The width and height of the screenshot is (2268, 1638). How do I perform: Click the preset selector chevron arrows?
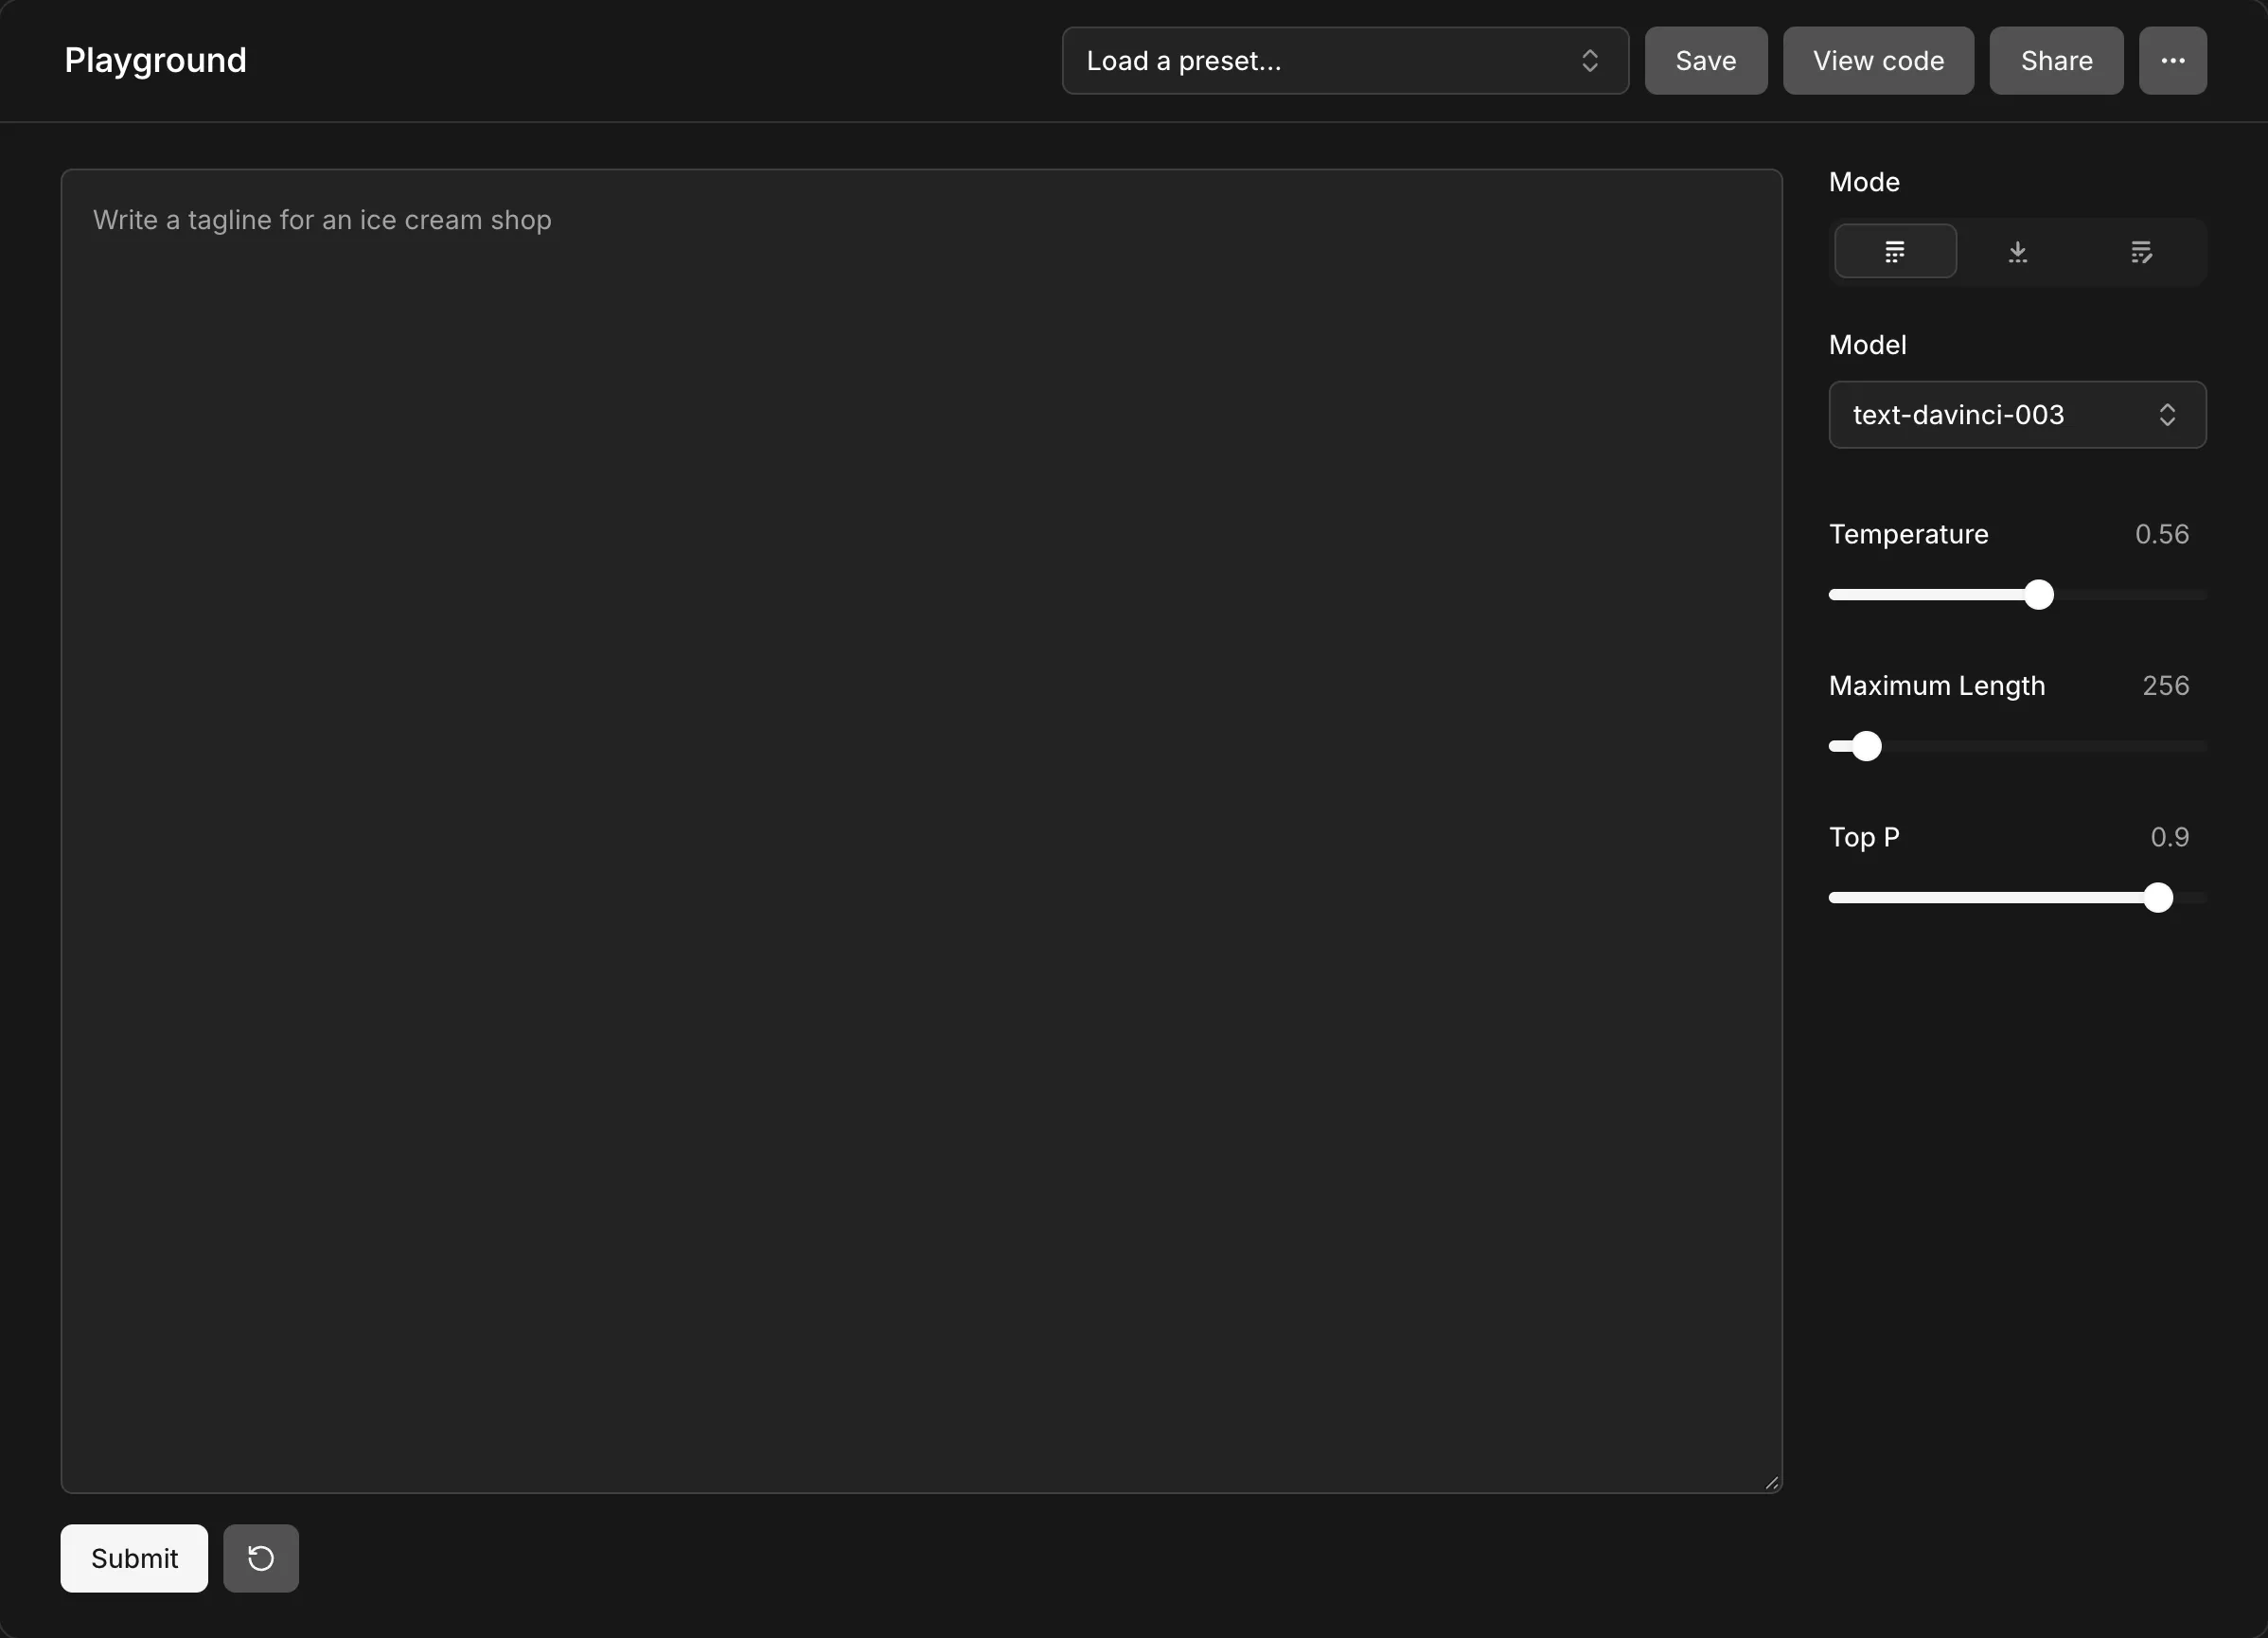coord(1590,61)
